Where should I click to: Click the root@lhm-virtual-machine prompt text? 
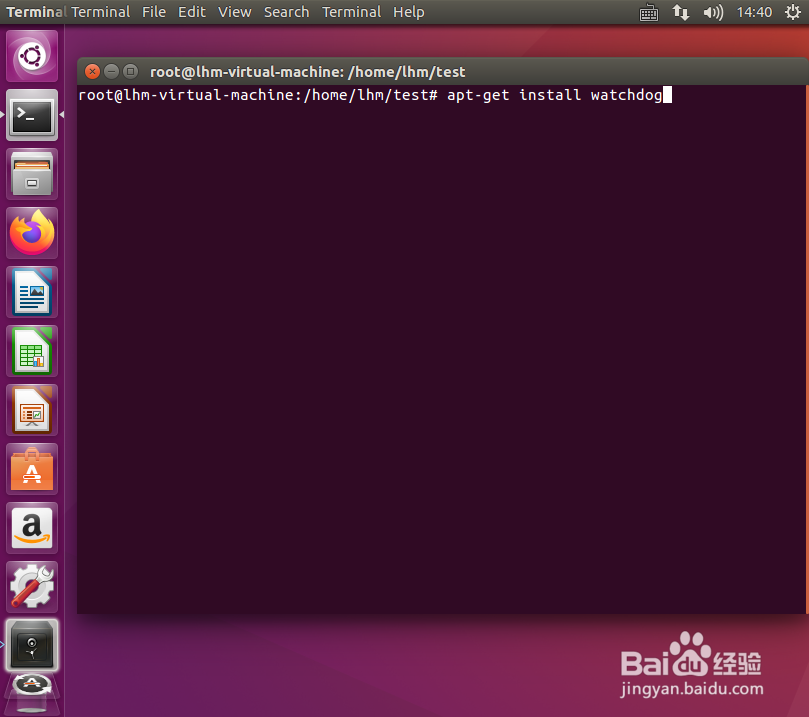(x=258, y=95)
